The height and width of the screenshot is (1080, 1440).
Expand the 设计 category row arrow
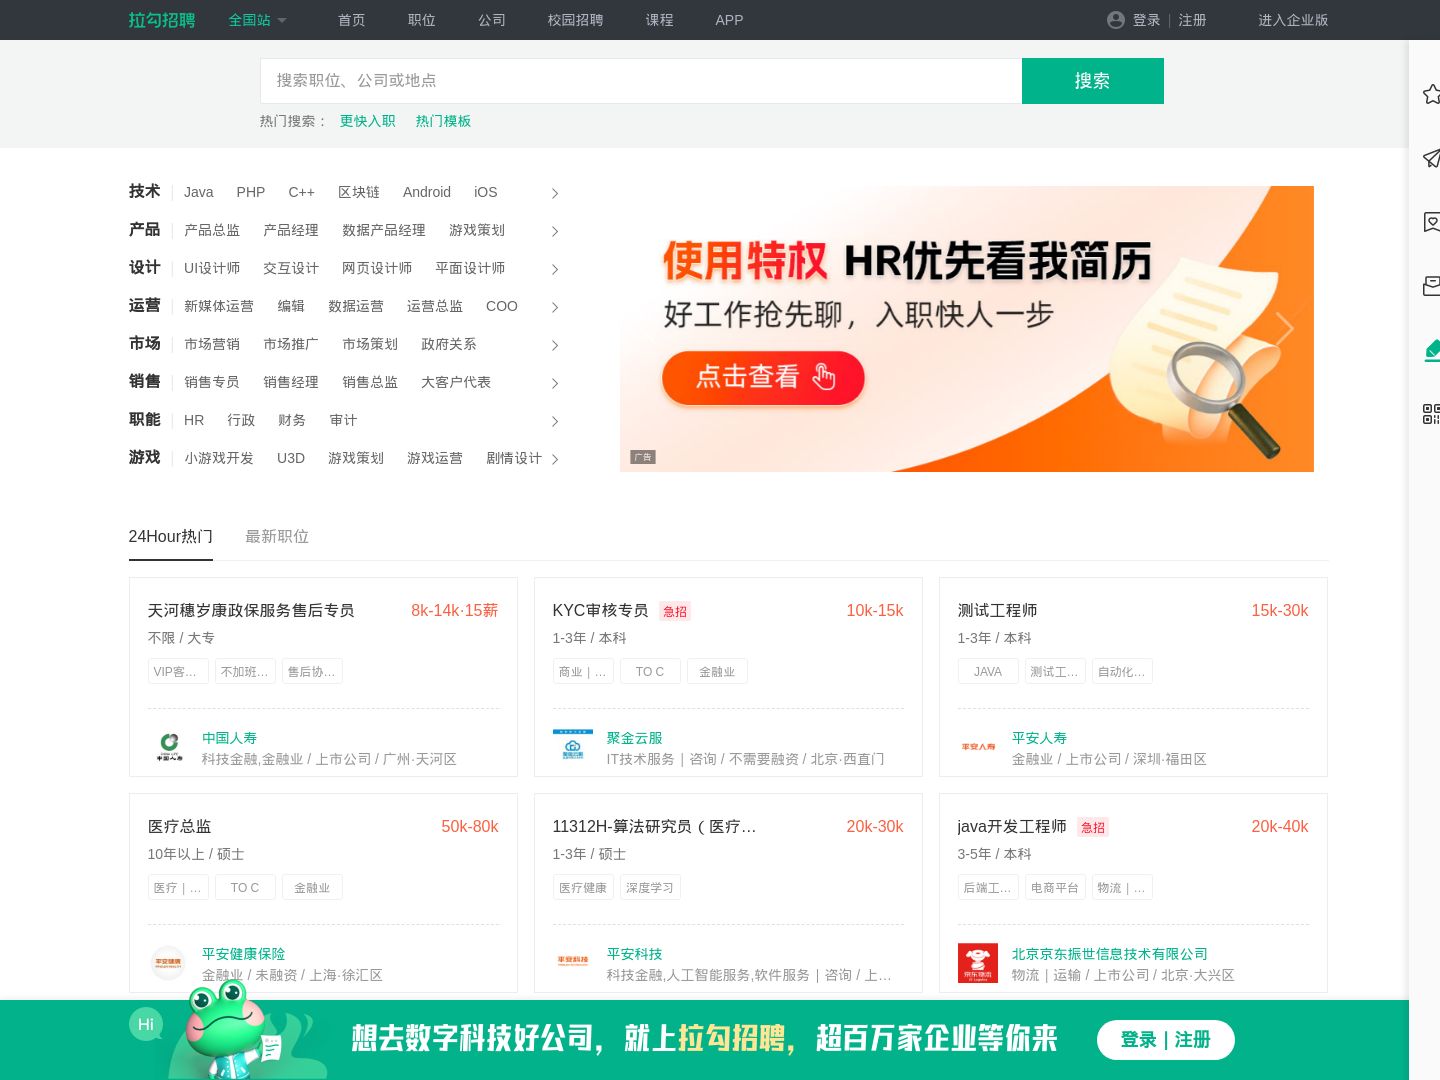[555, 269]
